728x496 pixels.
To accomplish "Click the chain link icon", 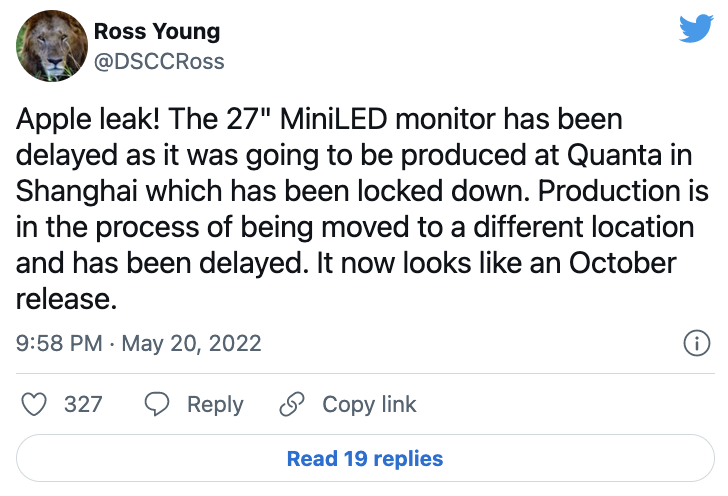I will [x=291, y=404].
